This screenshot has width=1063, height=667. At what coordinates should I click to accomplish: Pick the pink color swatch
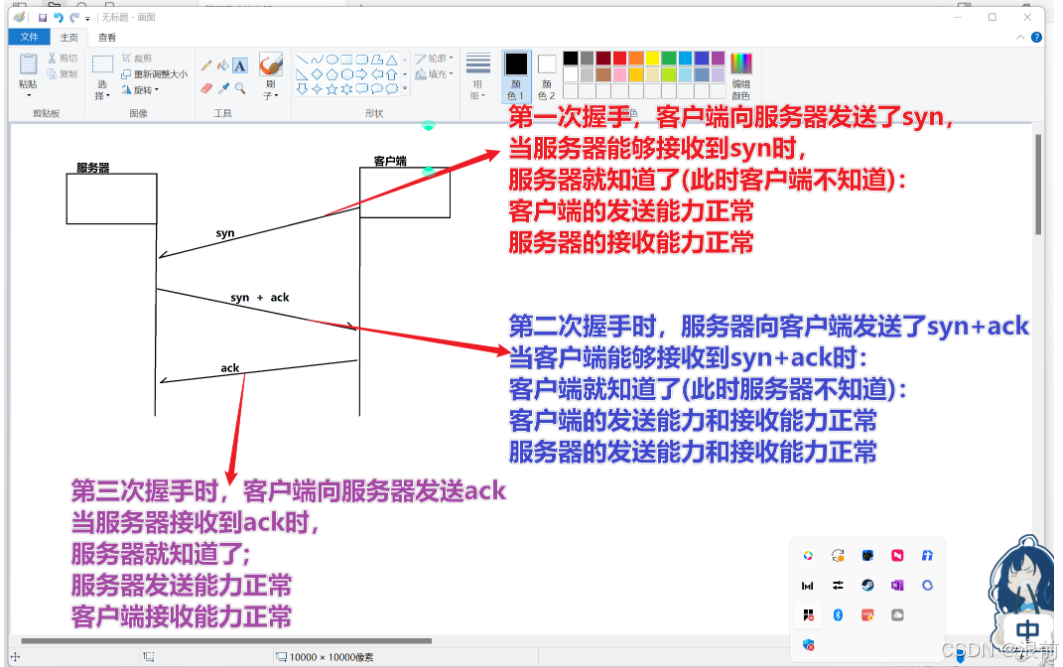coord(620,75)
